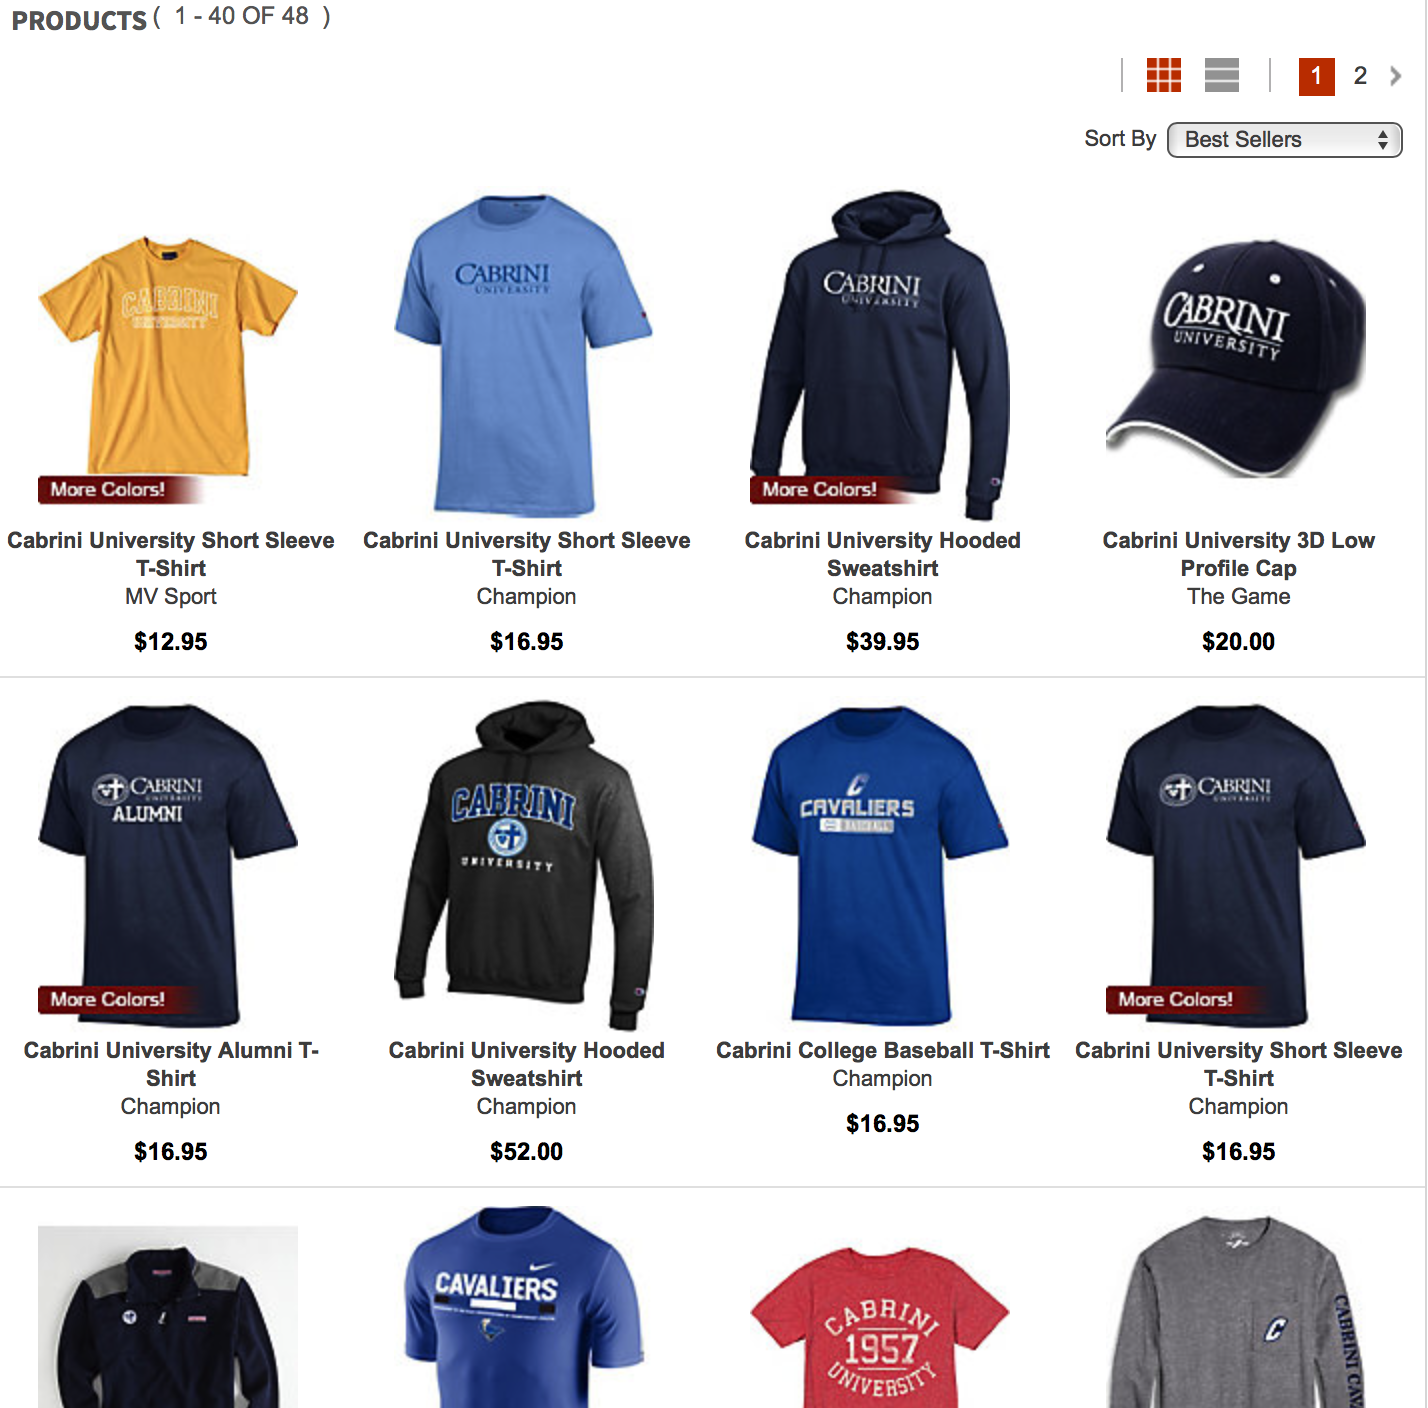Viewport: 1428px width, 1408px height.
Task: Open the black Cabrini hoodie image
Action: pyautogui.click(x=525, y=865)
